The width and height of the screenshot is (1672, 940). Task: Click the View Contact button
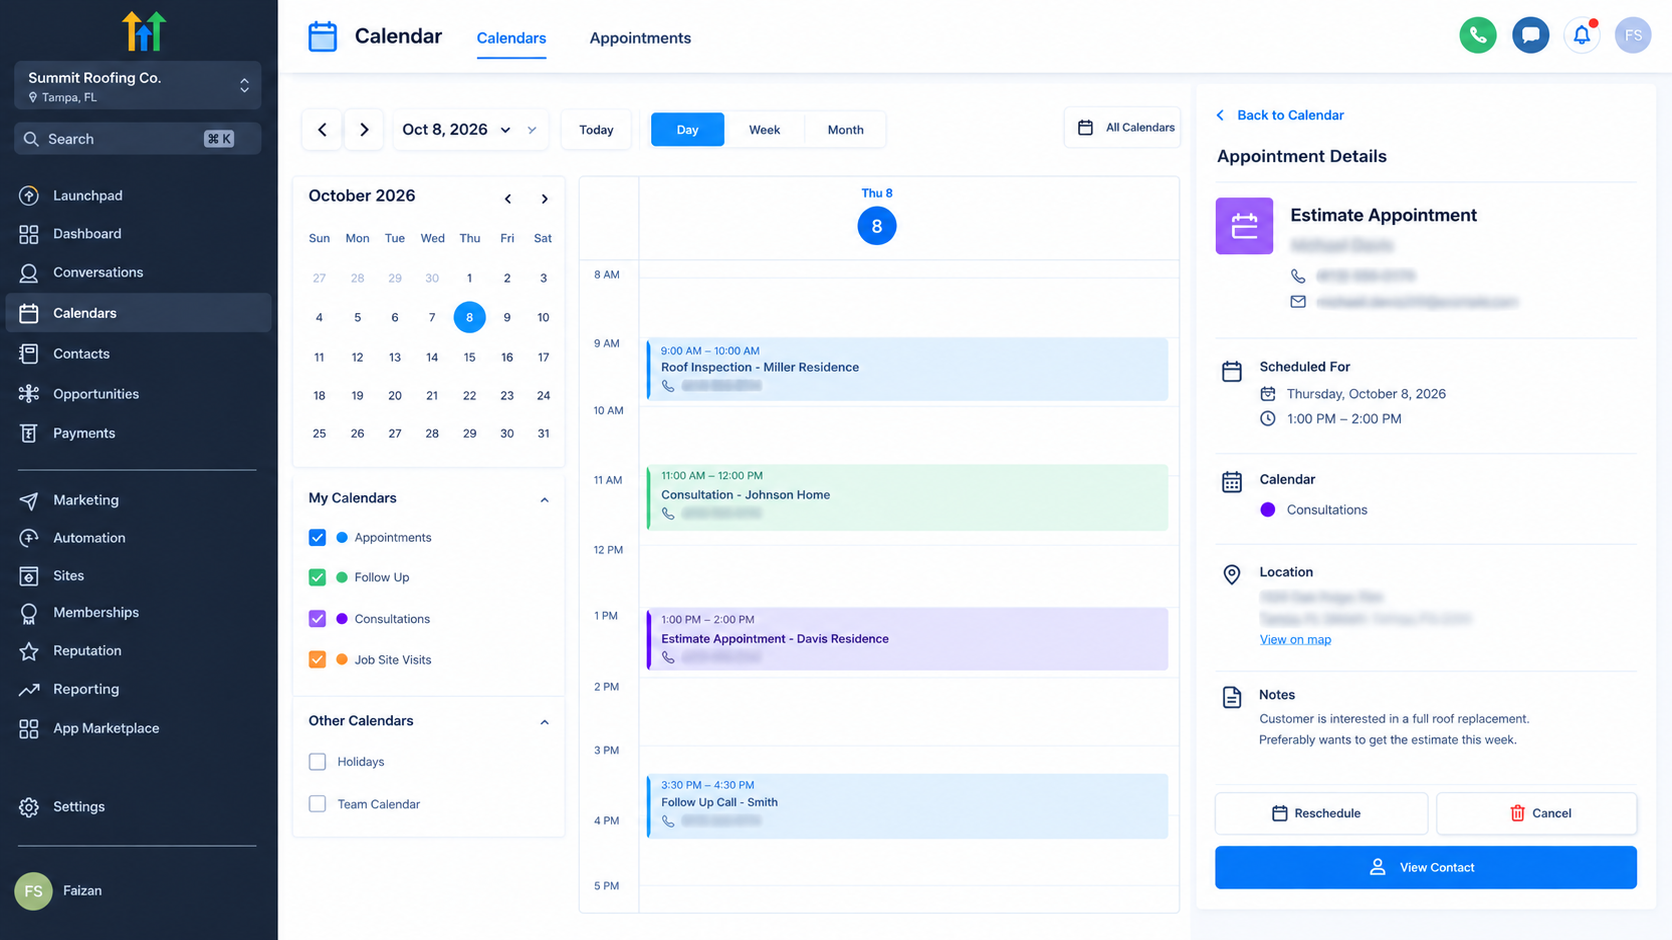tap(1426, 867)
